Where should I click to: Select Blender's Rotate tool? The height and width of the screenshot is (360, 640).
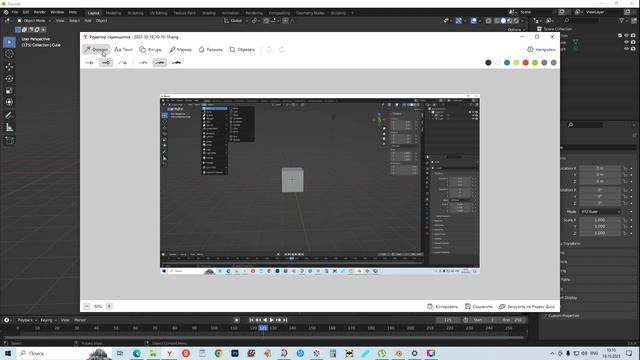click(x=9, y=78)
